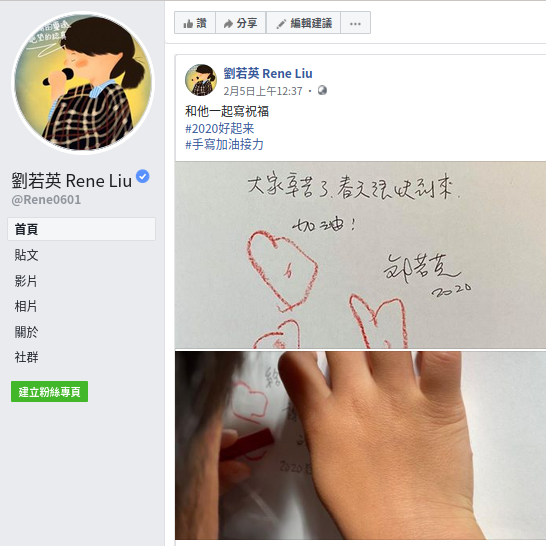
Task: Open the 貼文 sidebar section
Action: tap(26, 255)
